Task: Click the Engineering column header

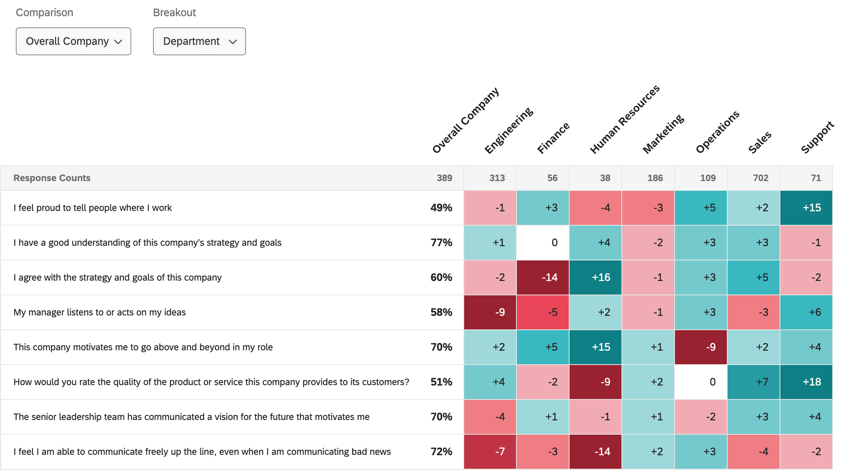Action: [508, 131]
